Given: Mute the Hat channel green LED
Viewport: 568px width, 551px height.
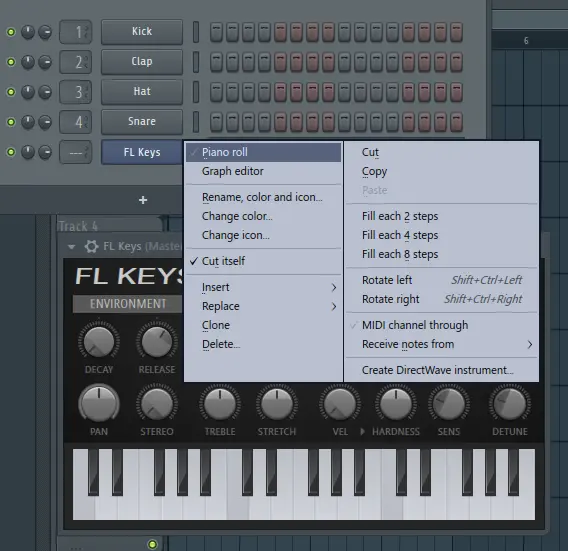Looking at the screenshot, I should pos(11,92).
